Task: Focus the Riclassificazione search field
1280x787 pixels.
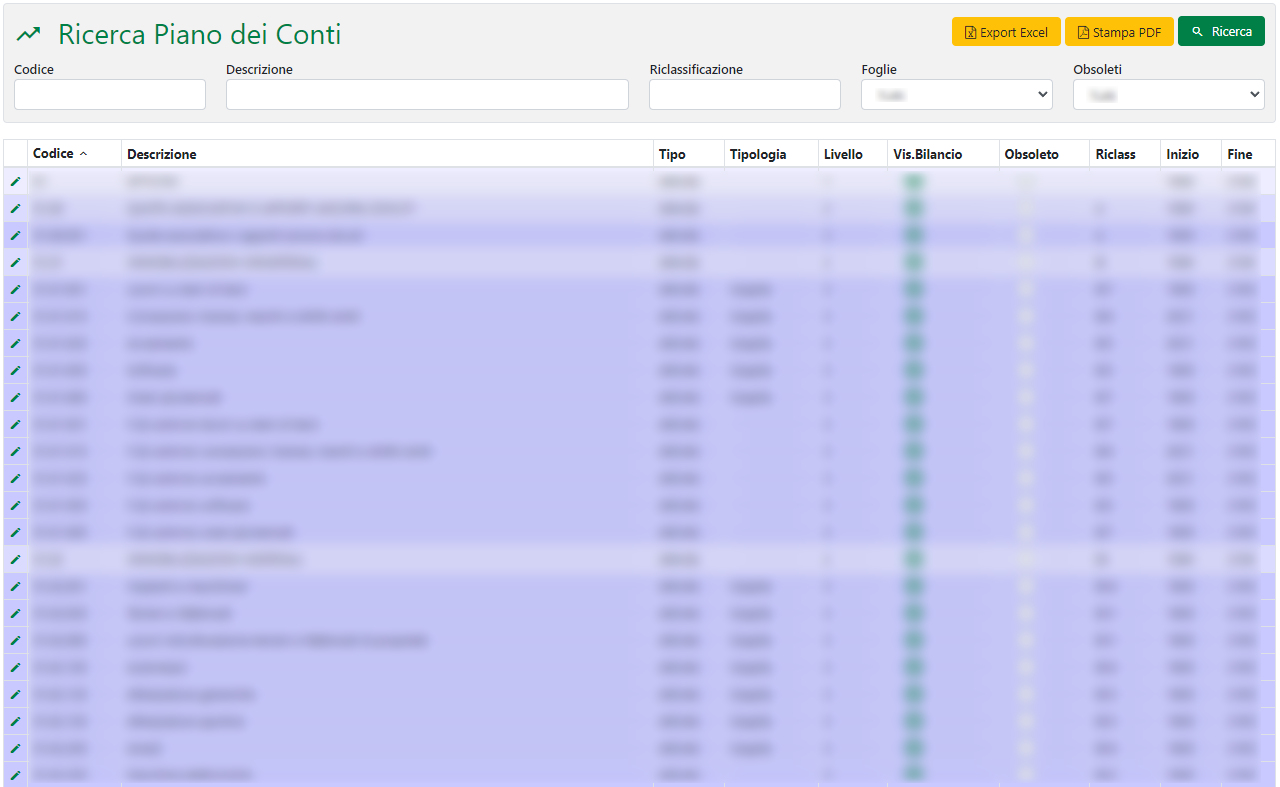Action: 744,95
